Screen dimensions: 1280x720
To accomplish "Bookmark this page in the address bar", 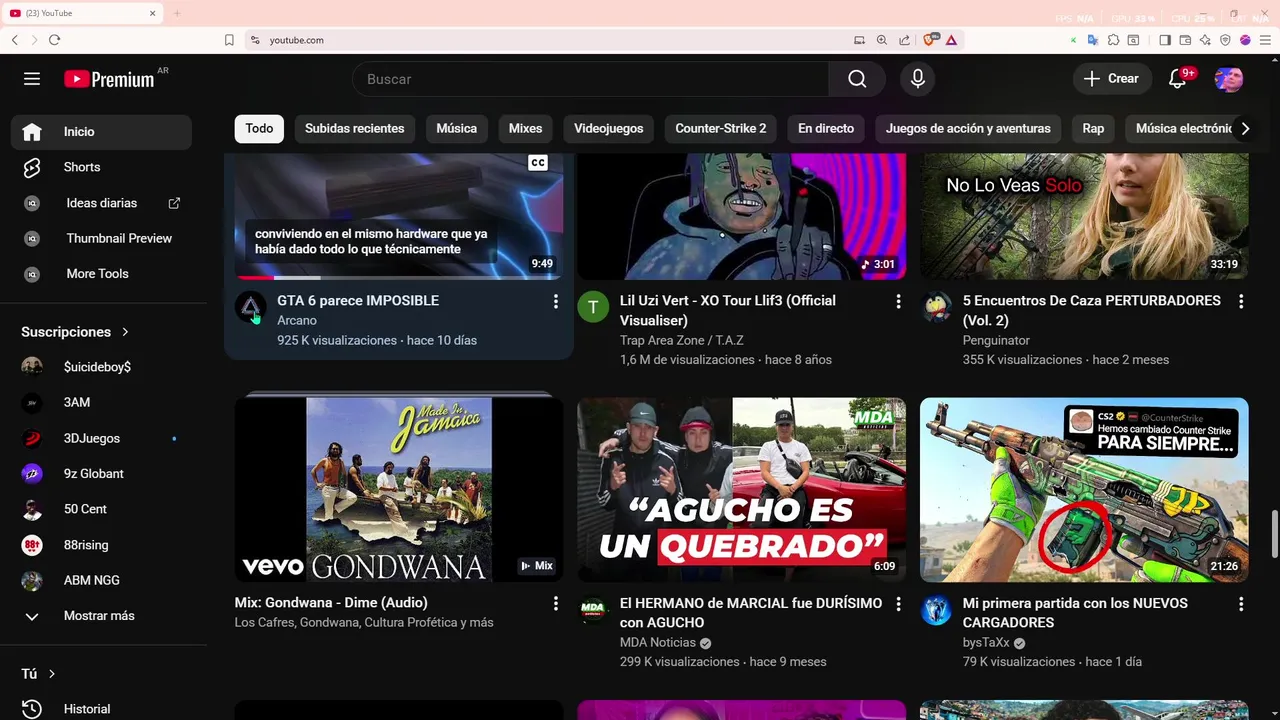I will tap(229, 40).
